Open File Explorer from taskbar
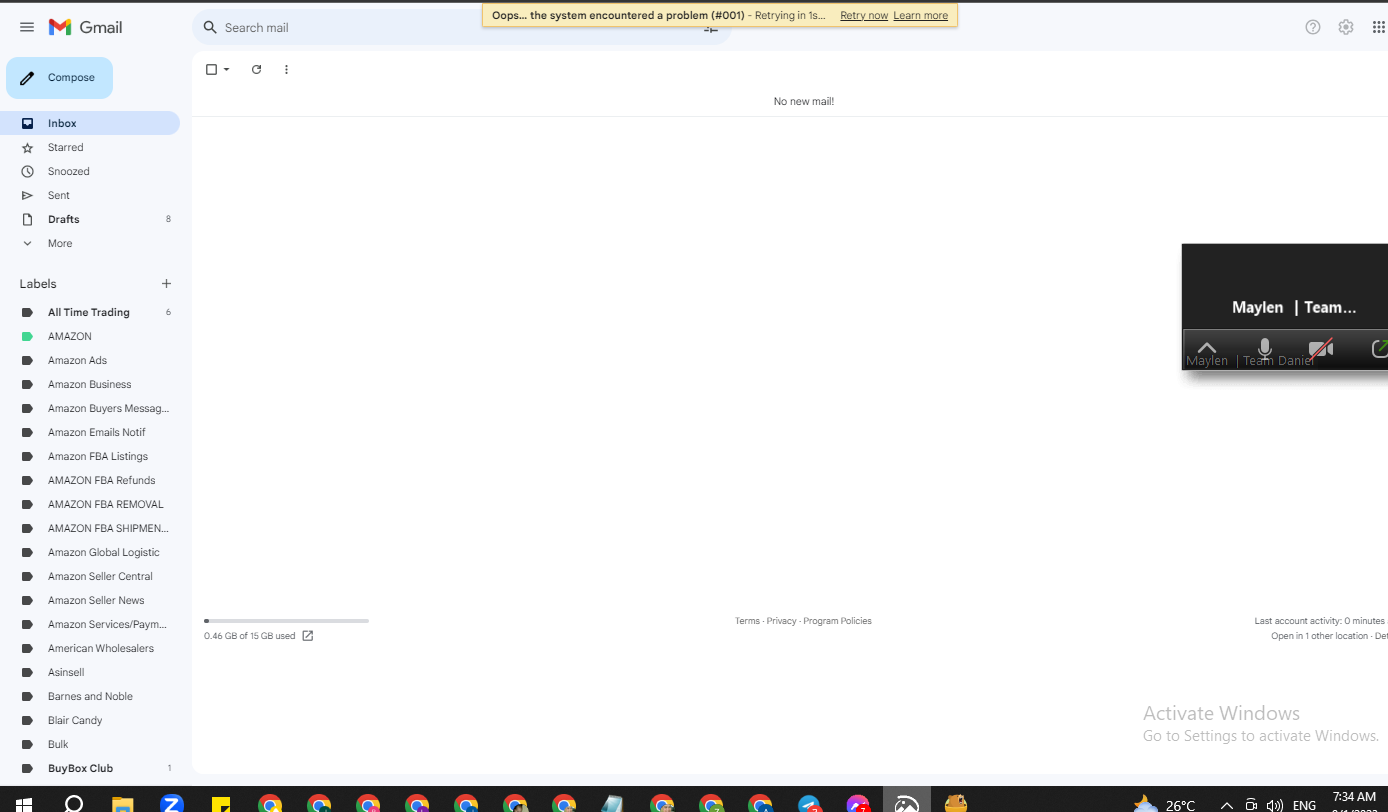 point(122,803)
